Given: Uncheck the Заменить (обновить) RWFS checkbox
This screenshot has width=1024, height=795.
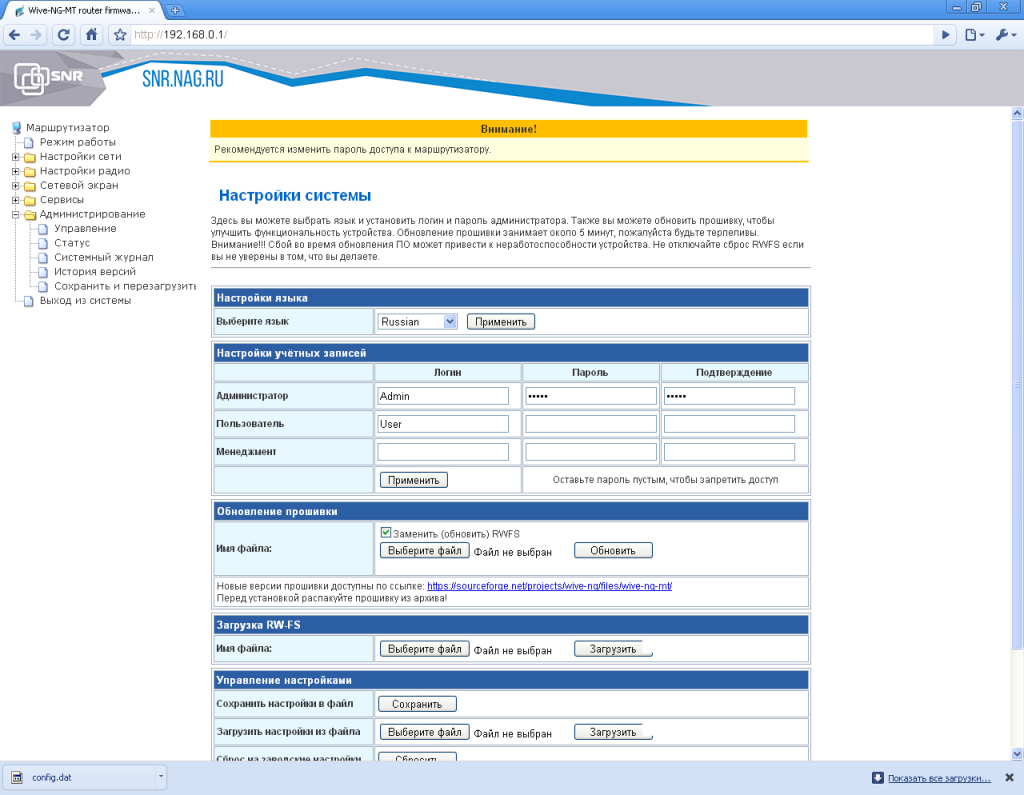Looking at the screenshot, I should click(386, 532).
